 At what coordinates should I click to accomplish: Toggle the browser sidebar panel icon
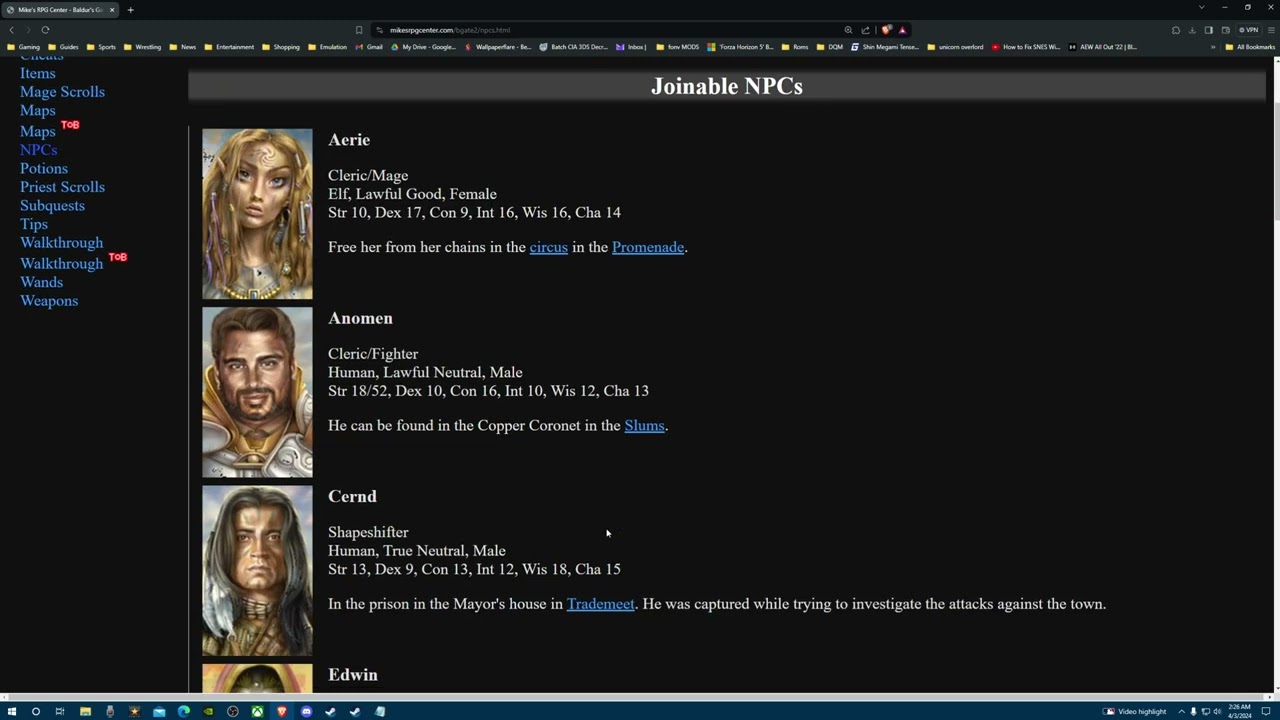1209,30
